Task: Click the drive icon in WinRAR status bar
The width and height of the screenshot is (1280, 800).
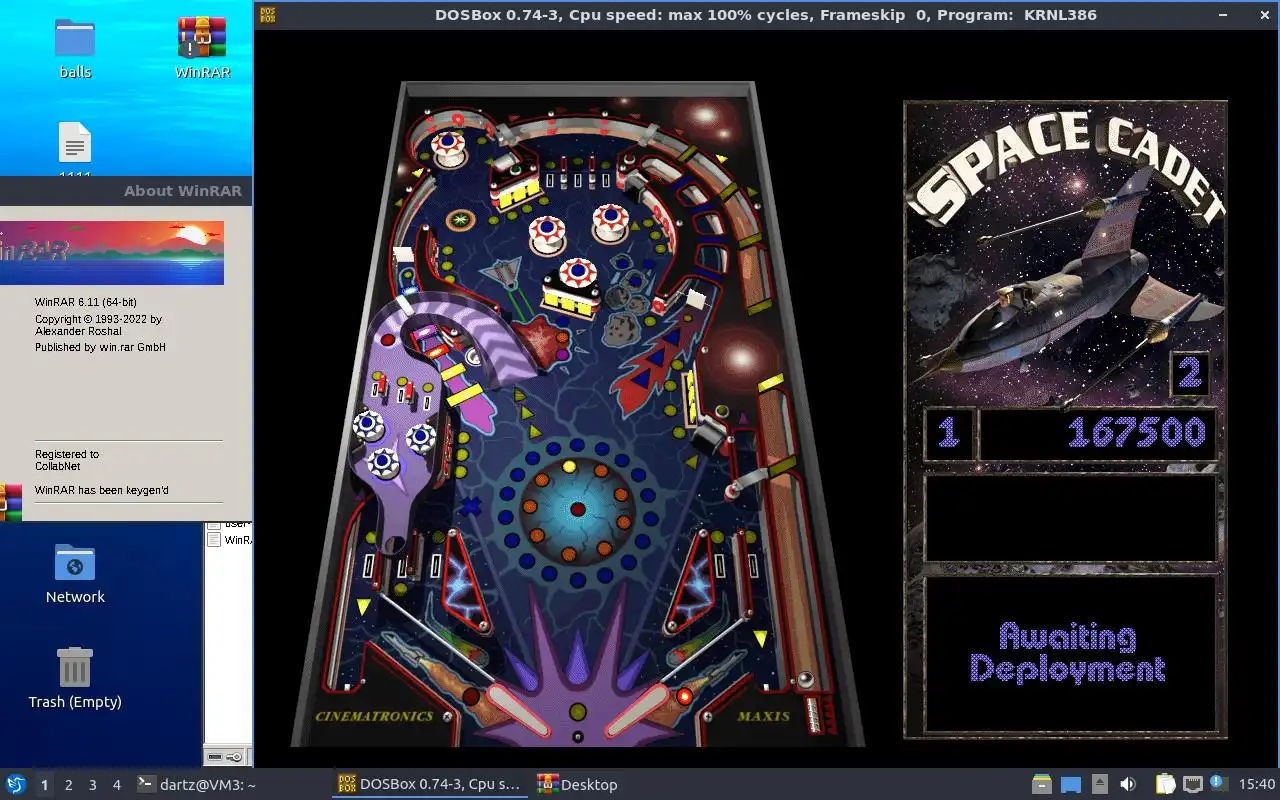Action: pos(215,757)
